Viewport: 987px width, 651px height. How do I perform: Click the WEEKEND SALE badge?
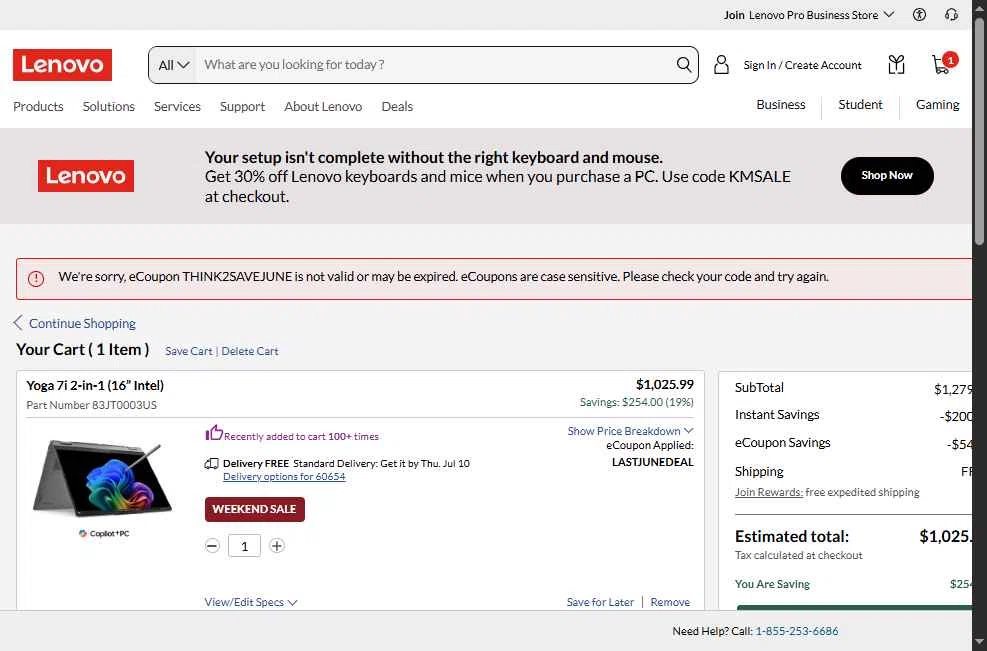pos(254,509)
